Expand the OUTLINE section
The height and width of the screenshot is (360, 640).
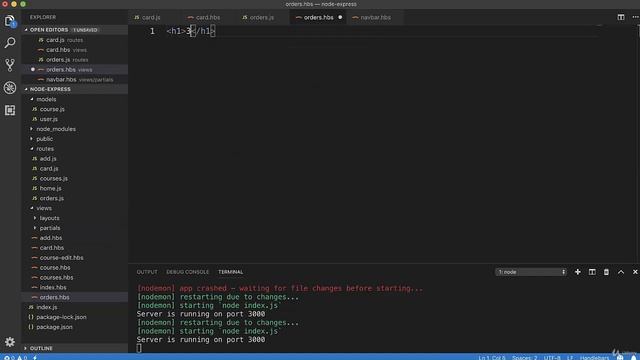pos(75,348)
